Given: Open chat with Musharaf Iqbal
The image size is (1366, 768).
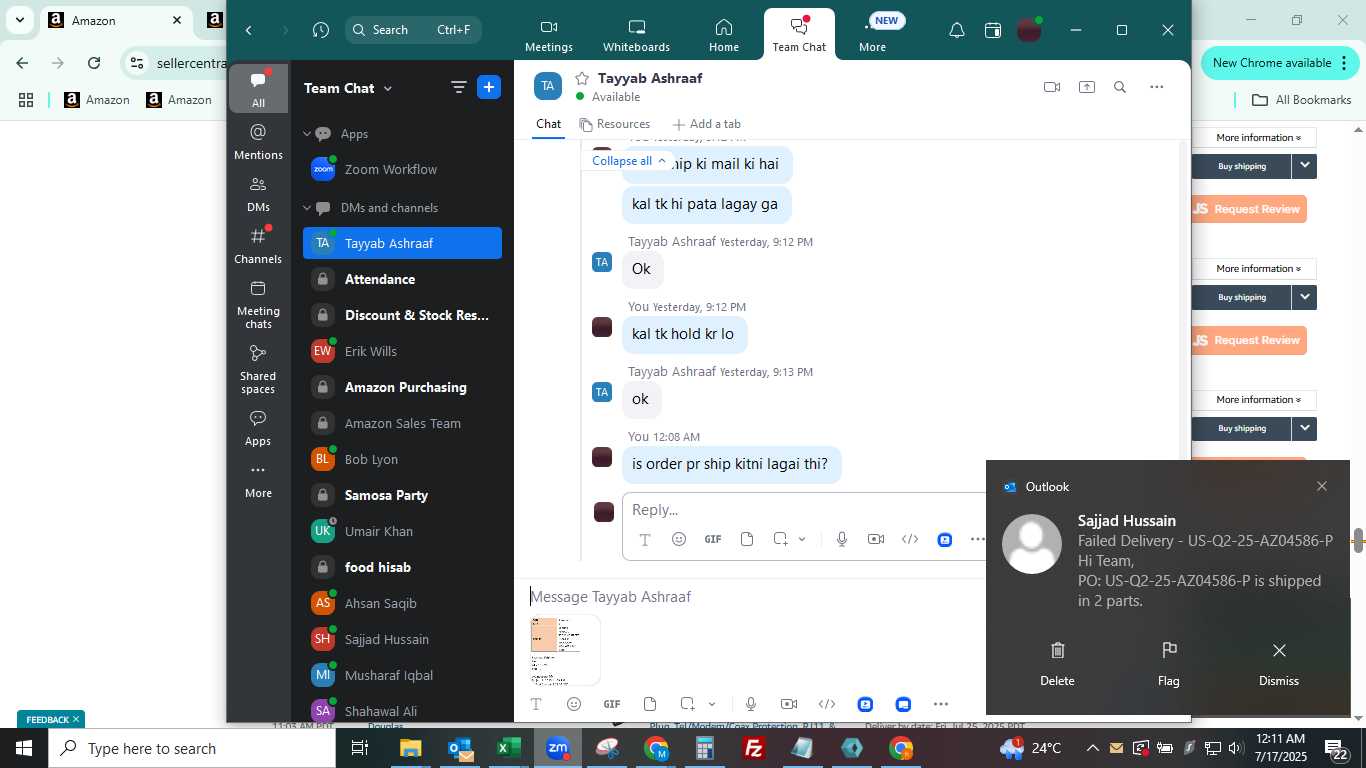Looking at the screenshot, I should [x=402, y=675].
